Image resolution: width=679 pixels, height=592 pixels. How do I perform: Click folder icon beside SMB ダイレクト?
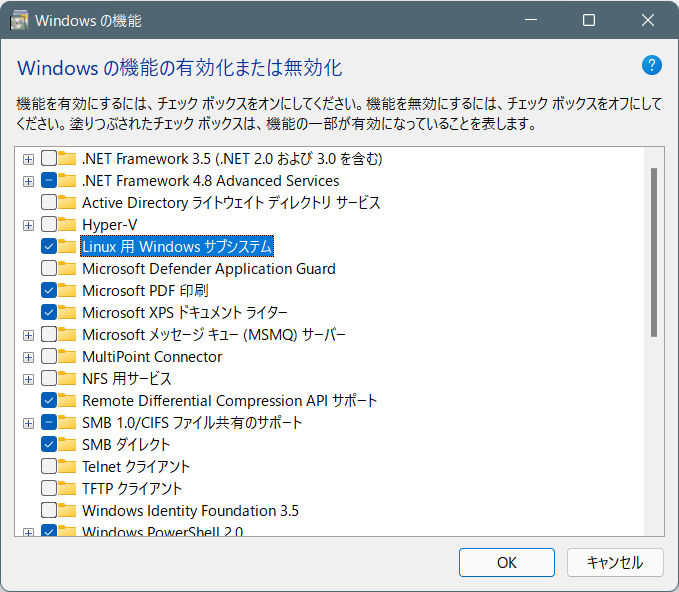(x=67, y=444)
